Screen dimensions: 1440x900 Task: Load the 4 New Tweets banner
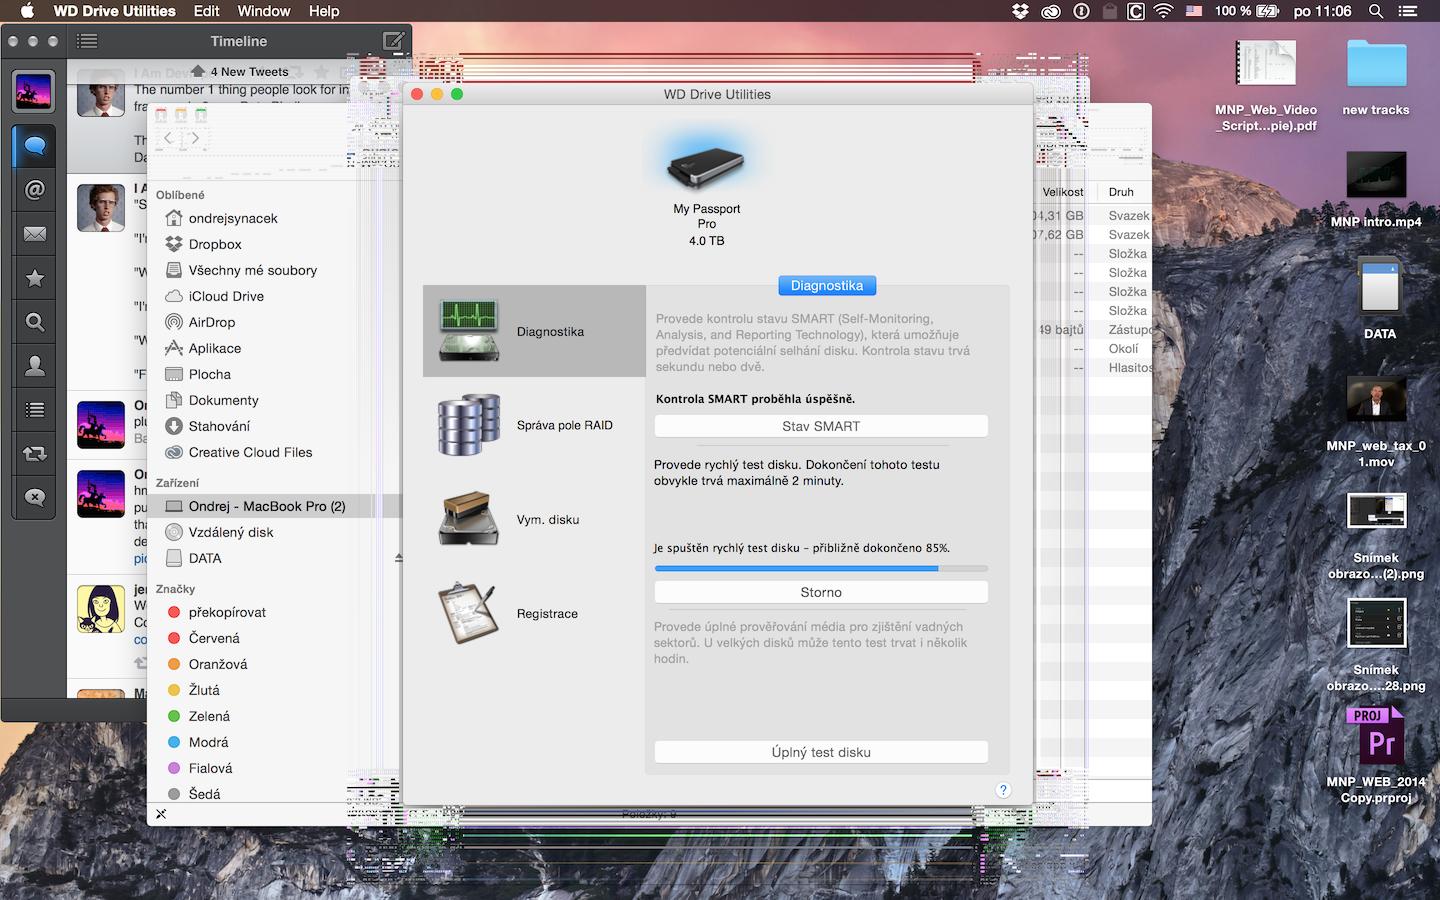coord(241,71)
